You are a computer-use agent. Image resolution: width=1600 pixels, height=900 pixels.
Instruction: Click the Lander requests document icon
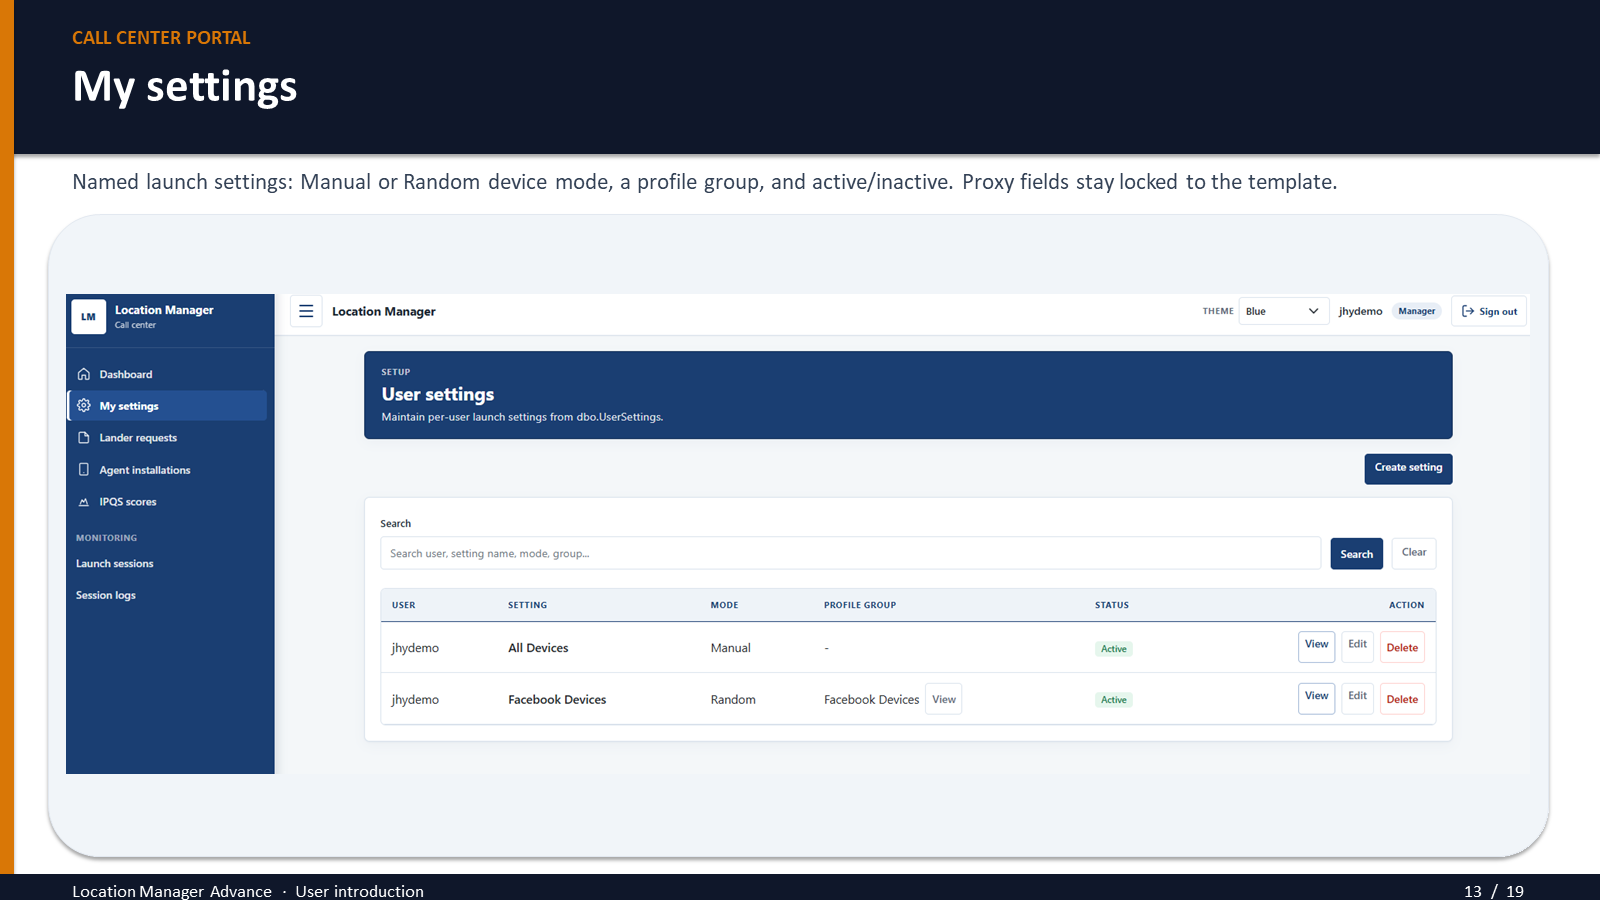[x=84, y=438]
